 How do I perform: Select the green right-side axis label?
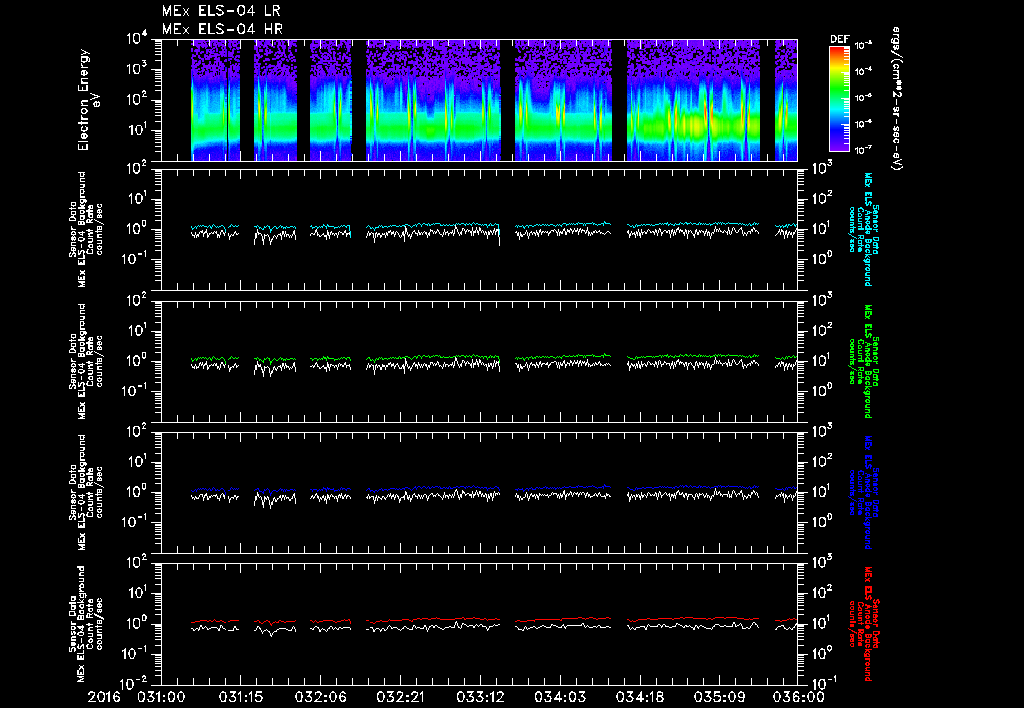coord(864,361)
